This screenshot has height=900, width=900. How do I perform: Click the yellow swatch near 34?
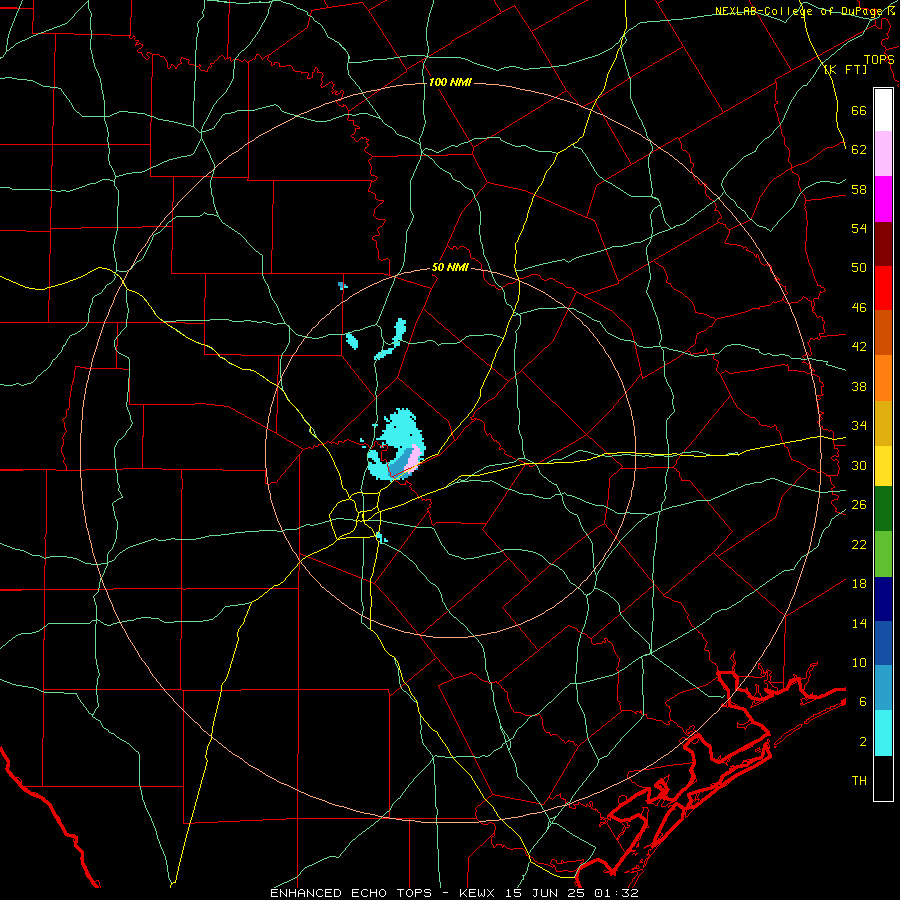883,466
